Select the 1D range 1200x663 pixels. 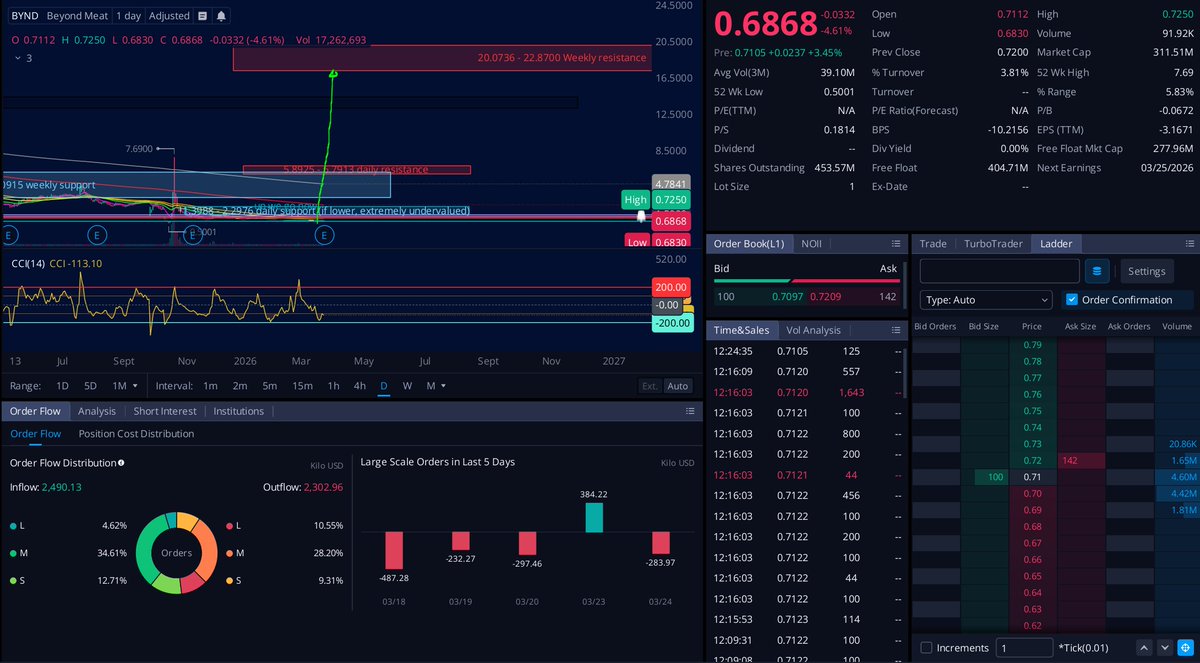coord(62,386)
